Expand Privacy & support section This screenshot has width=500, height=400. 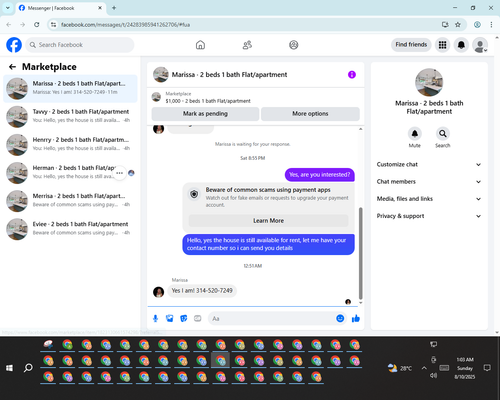tap(429, 216)
